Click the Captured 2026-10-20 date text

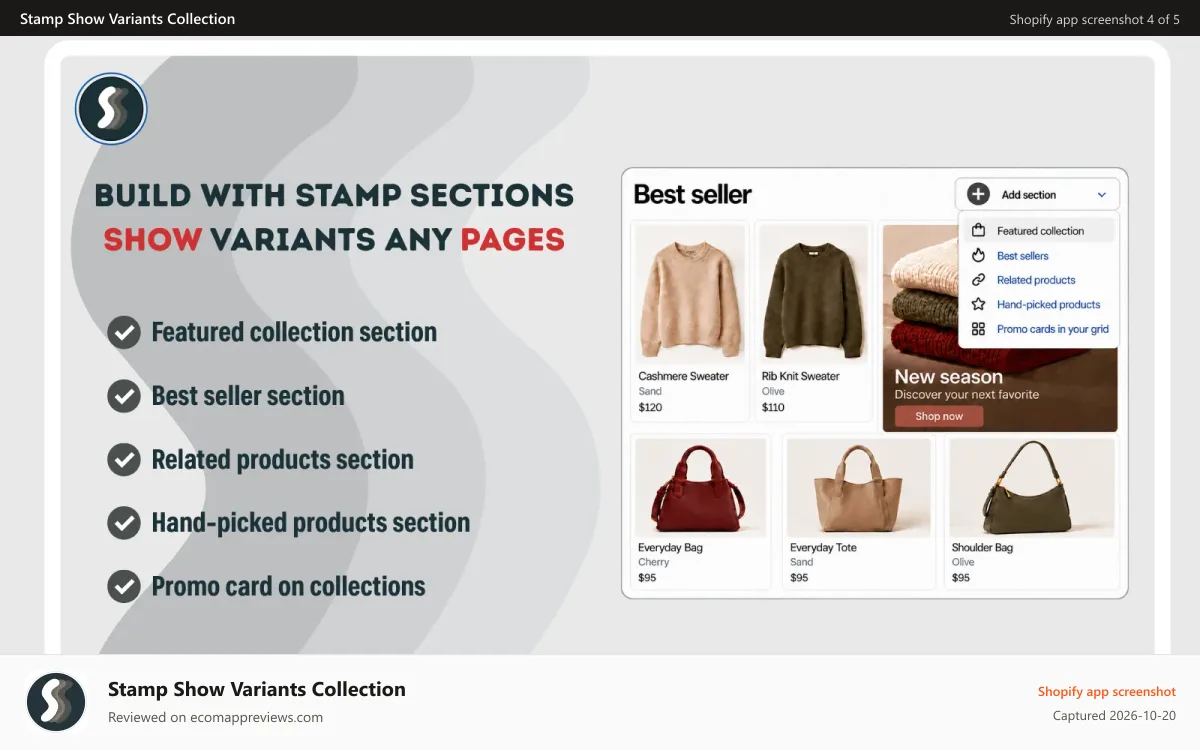click(x=1114, y=716)
